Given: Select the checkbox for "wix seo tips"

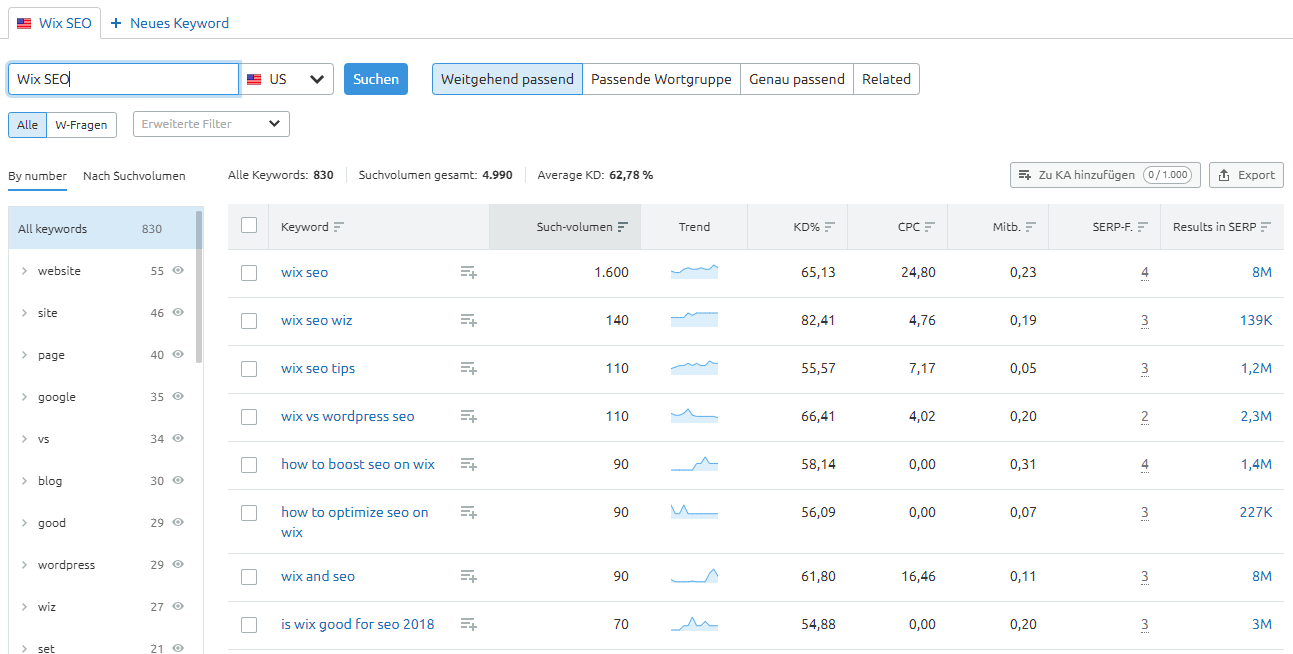Looking at the screenshot, I should tap(249, 368).
